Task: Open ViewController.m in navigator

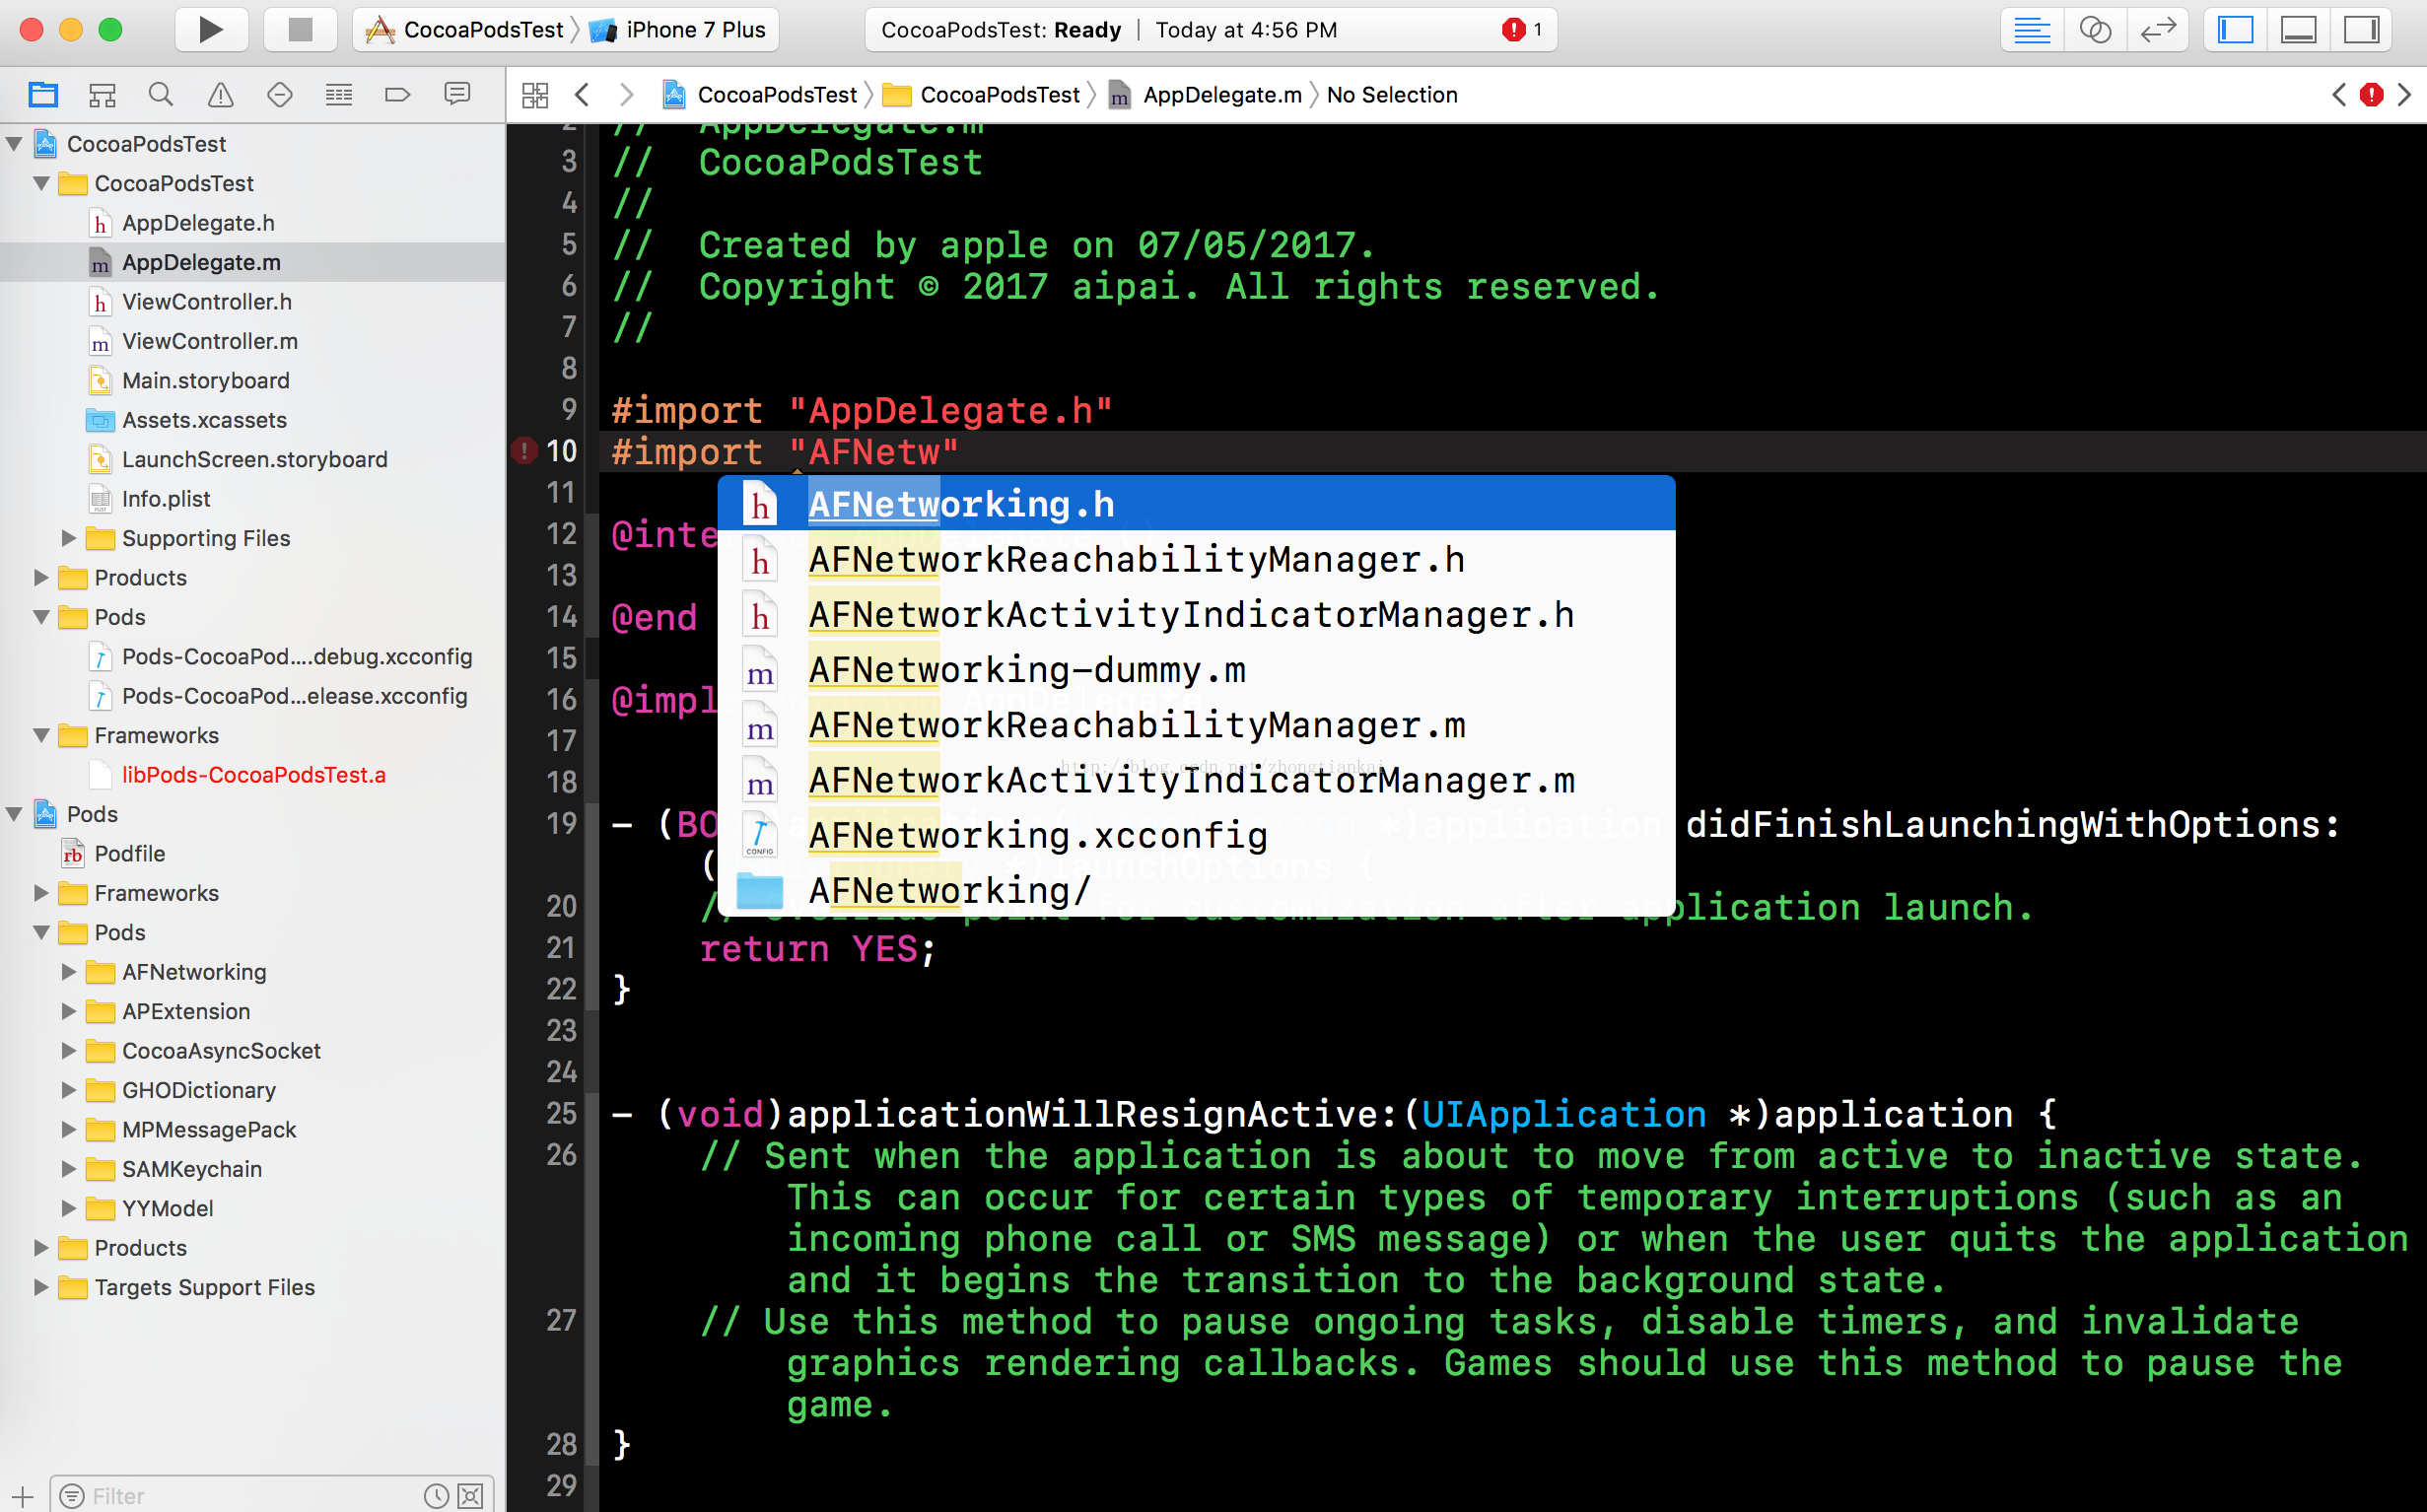Action: coord(252,341)
